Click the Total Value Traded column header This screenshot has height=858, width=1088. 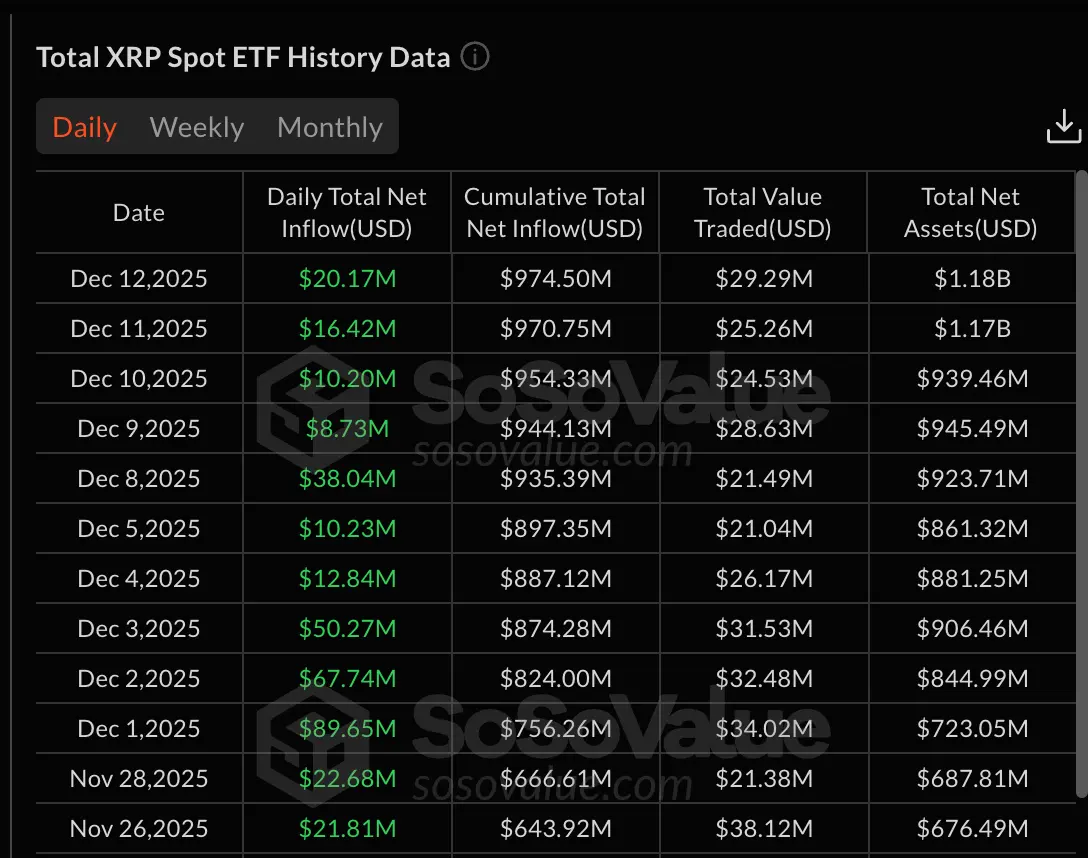point(763,212)
